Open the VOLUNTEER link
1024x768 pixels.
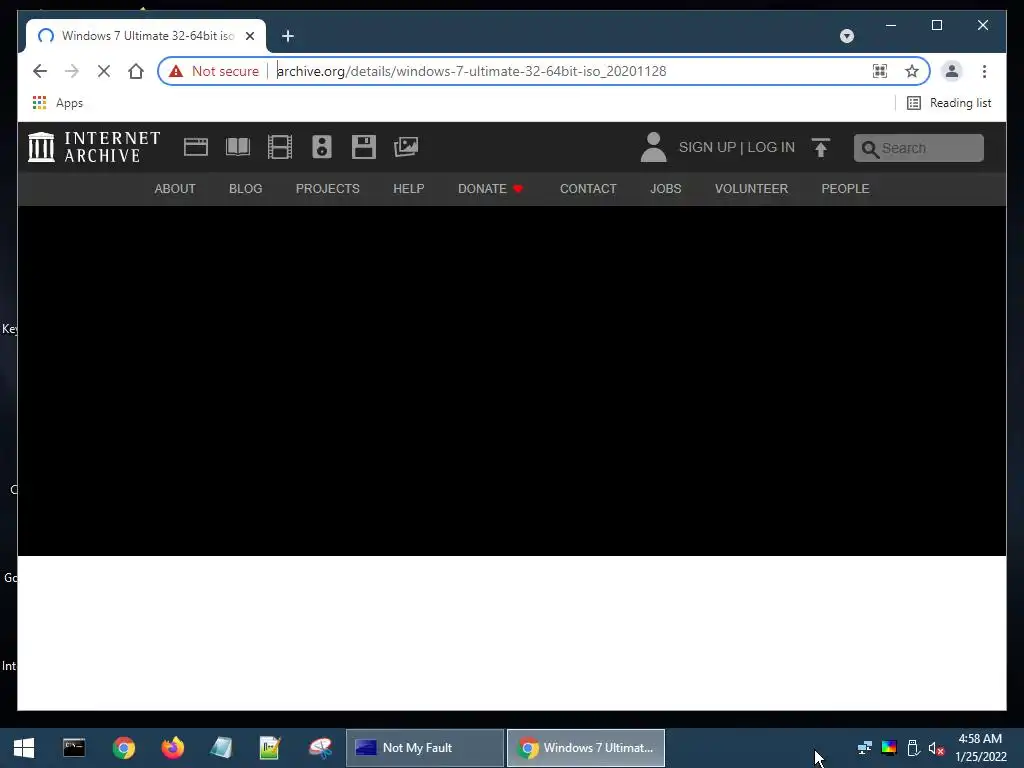751,189
